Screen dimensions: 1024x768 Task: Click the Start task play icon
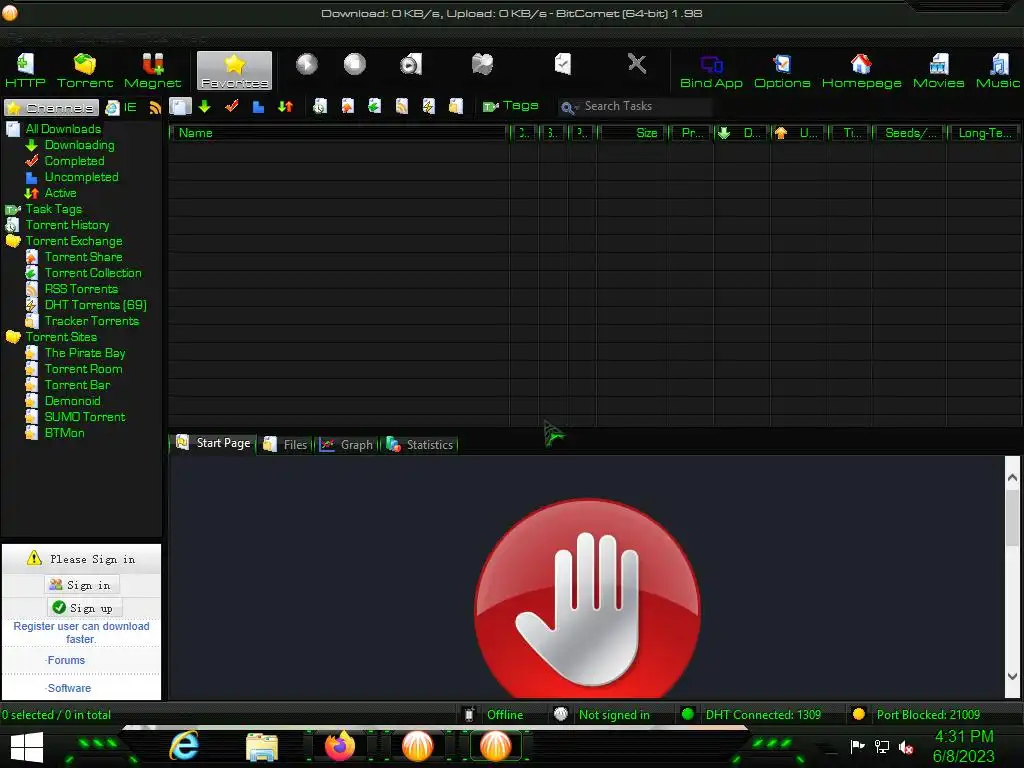[306, 64]
